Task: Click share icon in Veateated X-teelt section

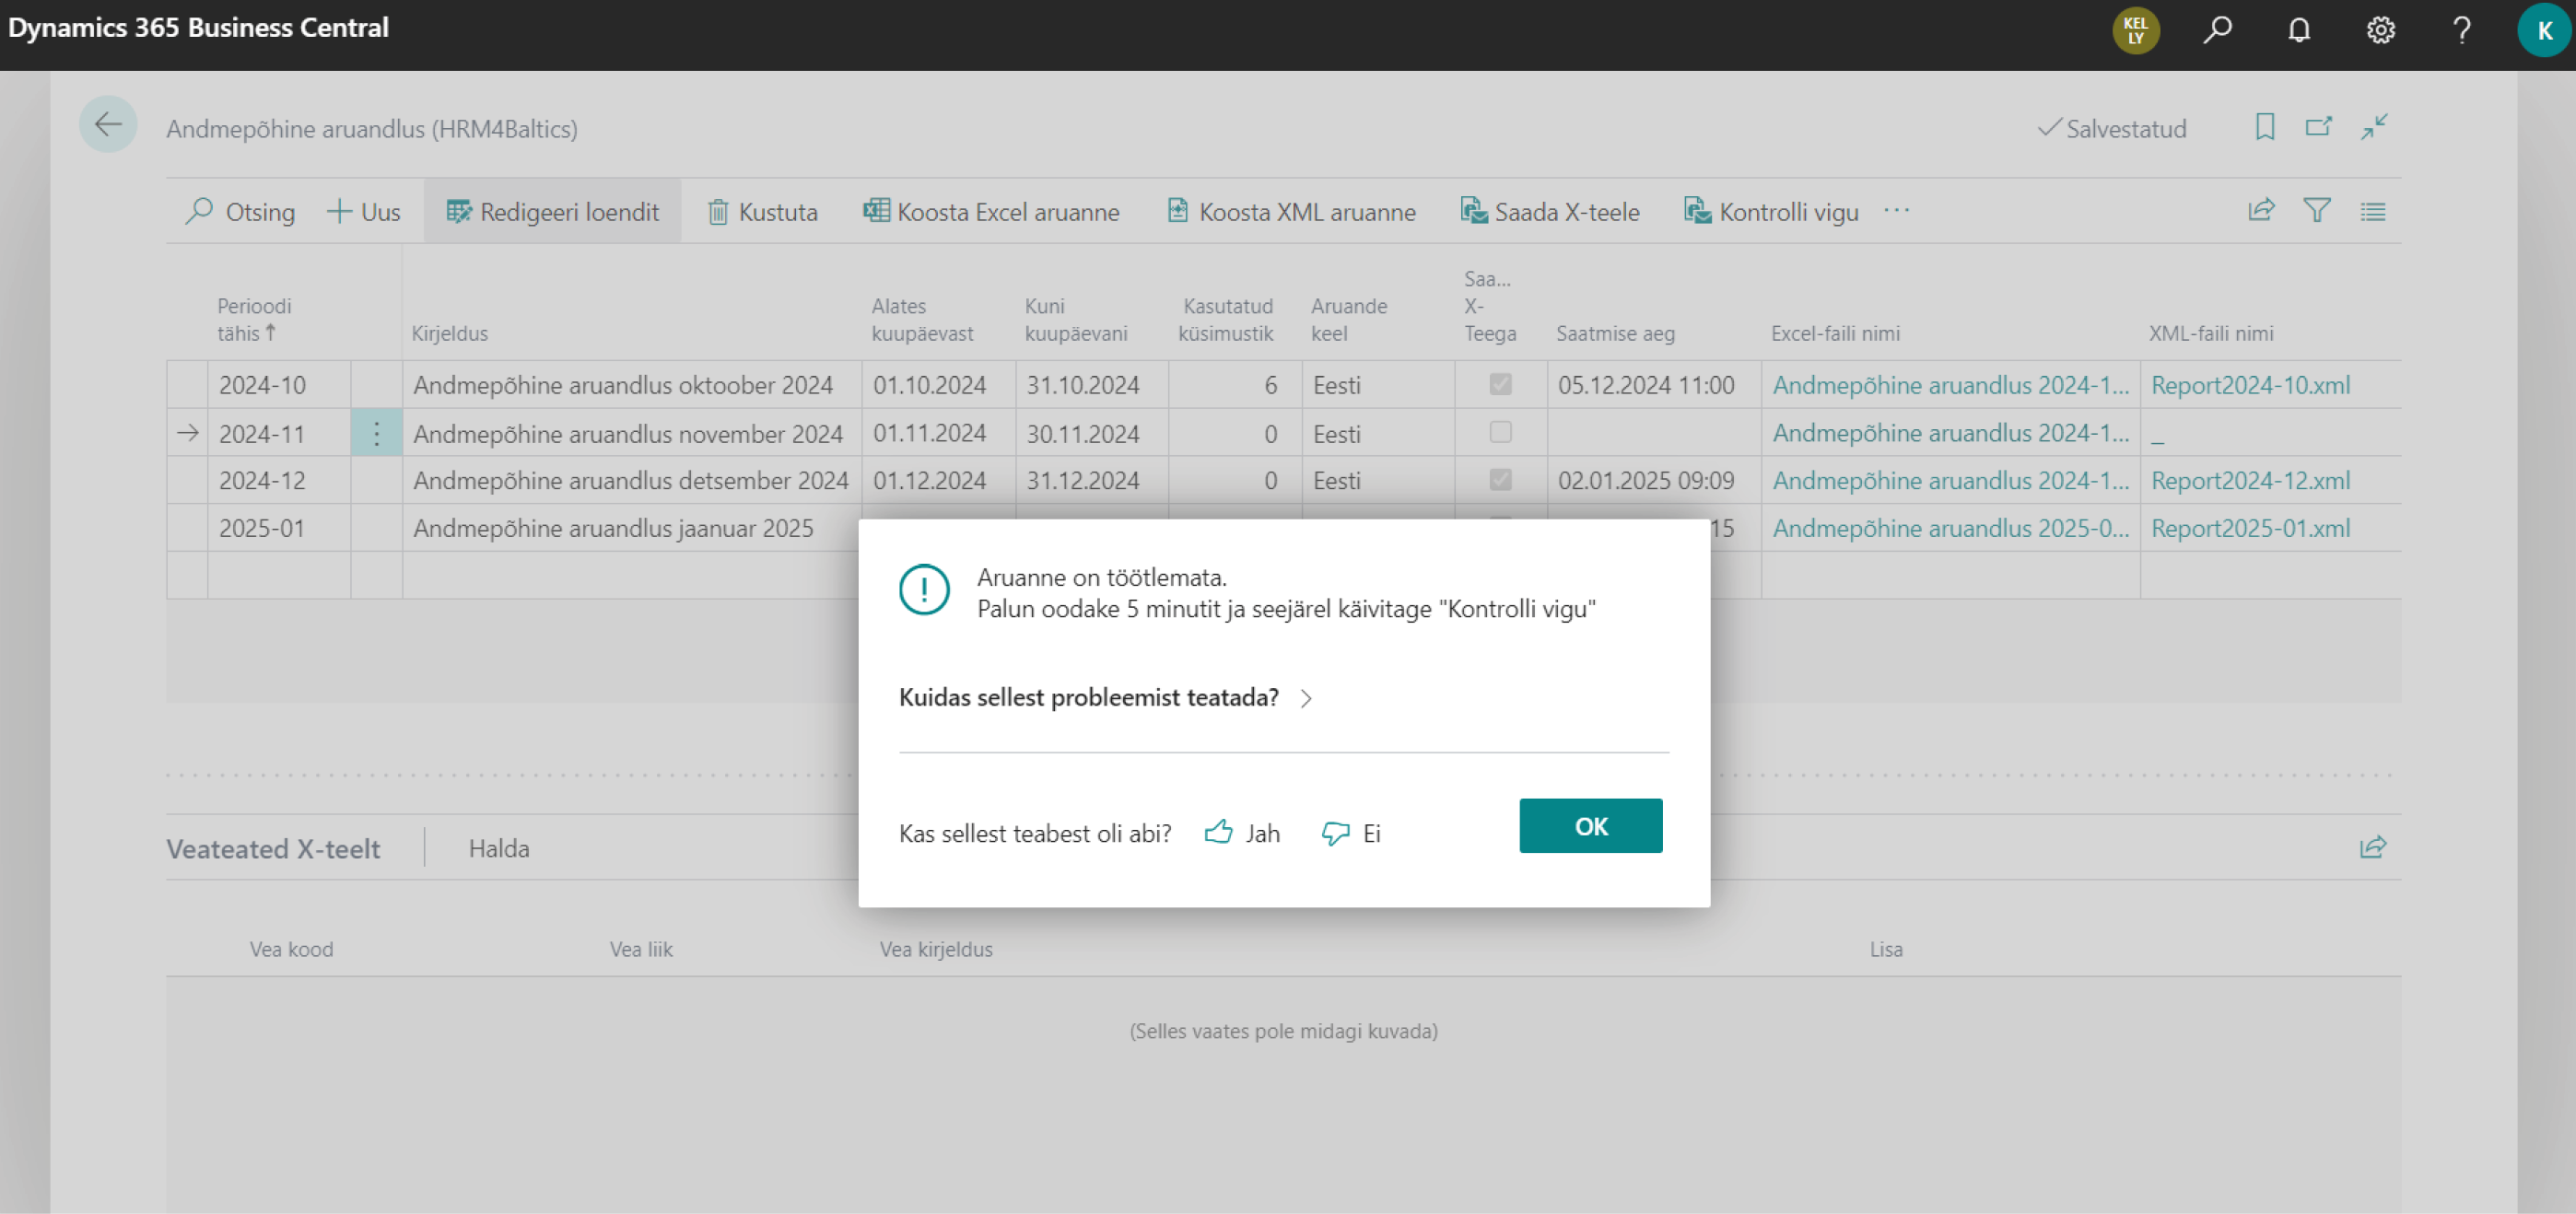Action: tap(2372, 847)
